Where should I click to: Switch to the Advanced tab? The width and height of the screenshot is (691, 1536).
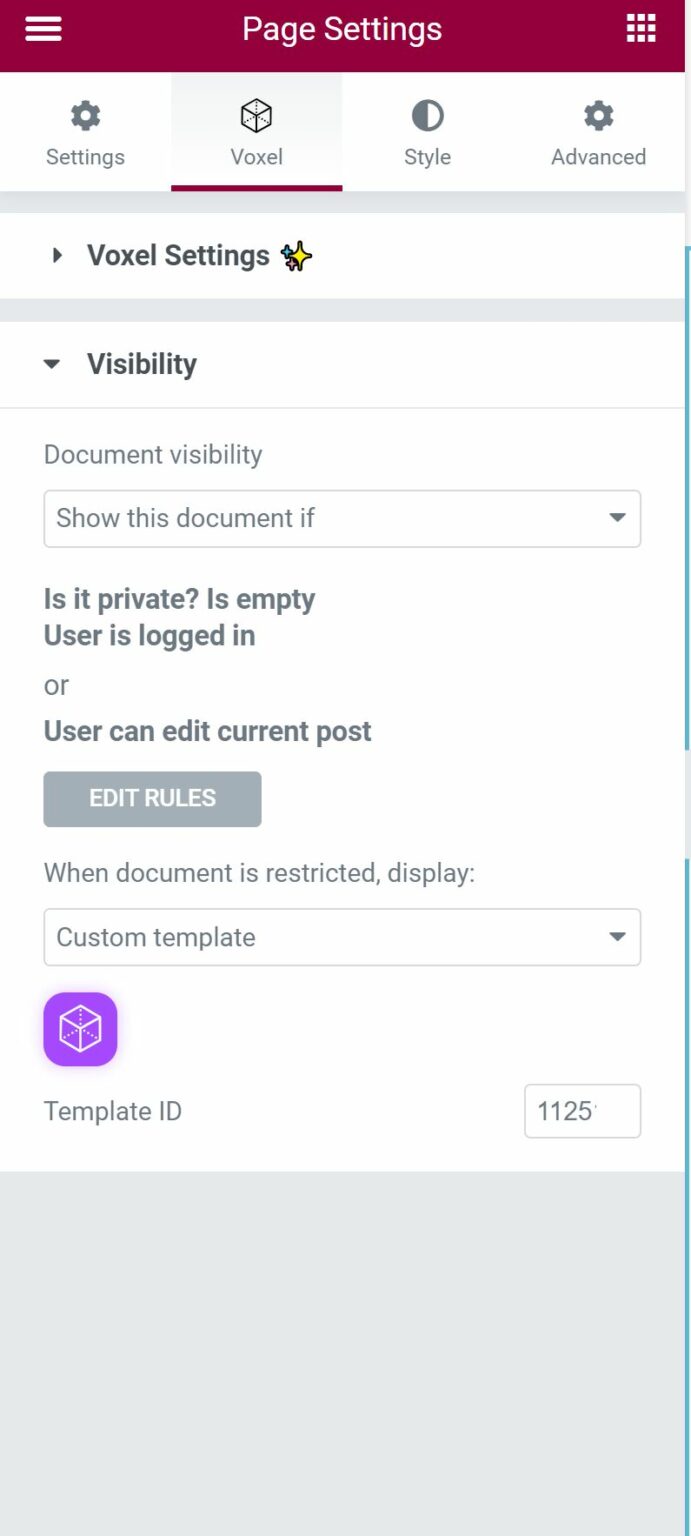point(597,132)
